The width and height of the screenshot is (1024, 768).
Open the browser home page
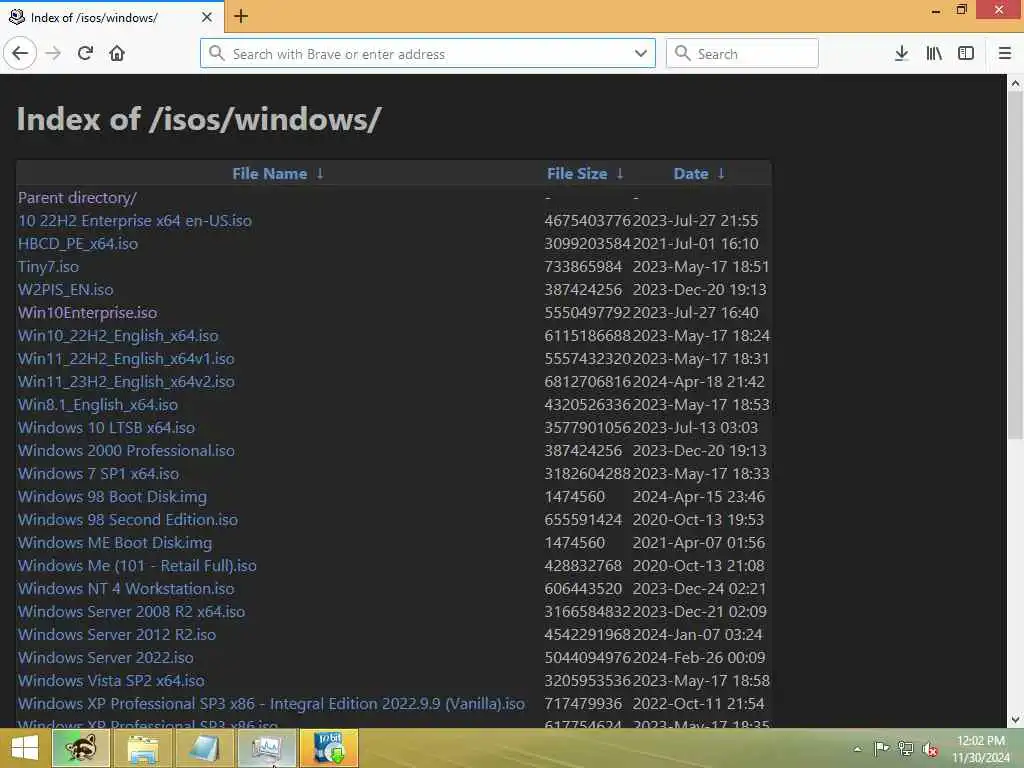click(x=117, y=53)
